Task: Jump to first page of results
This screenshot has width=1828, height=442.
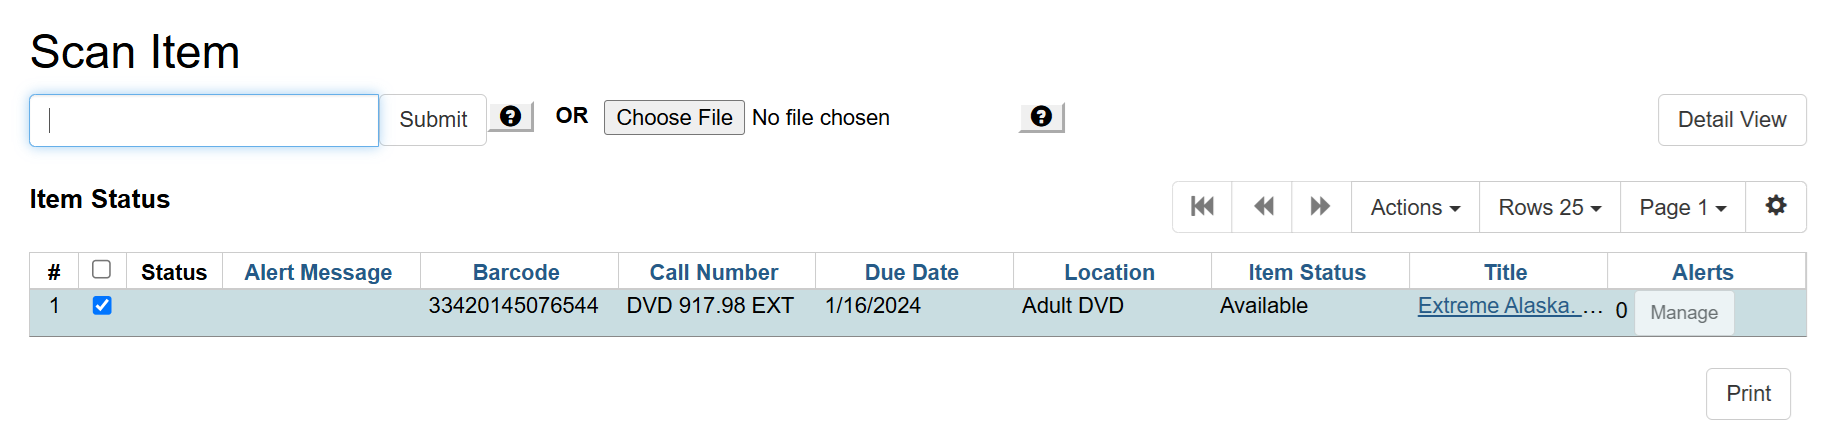Action: [1202, 207]
